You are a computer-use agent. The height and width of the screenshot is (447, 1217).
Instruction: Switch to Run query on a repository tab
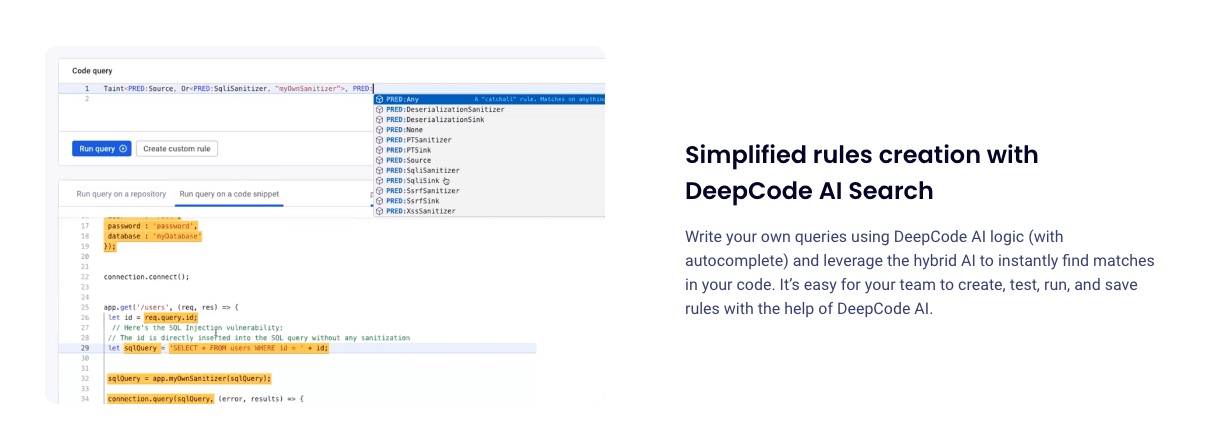121,194
